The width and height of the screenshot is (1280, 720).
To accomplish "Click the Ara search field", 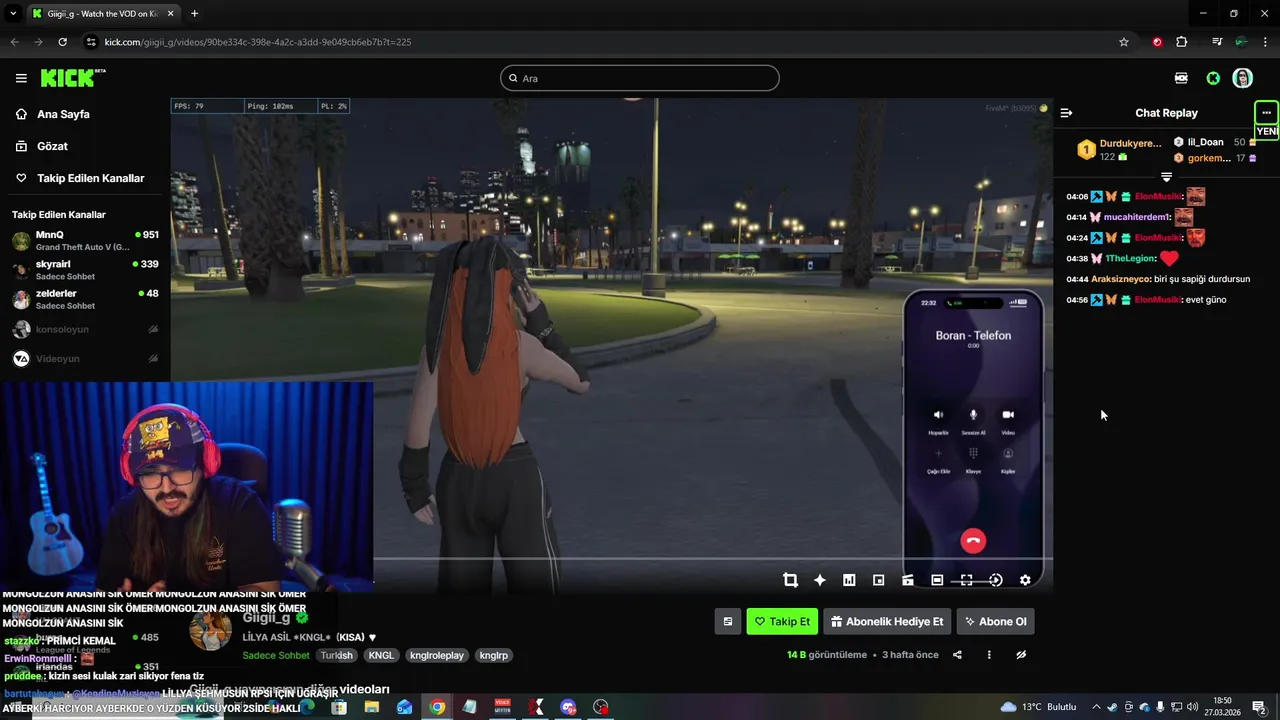I will point(640,78).
